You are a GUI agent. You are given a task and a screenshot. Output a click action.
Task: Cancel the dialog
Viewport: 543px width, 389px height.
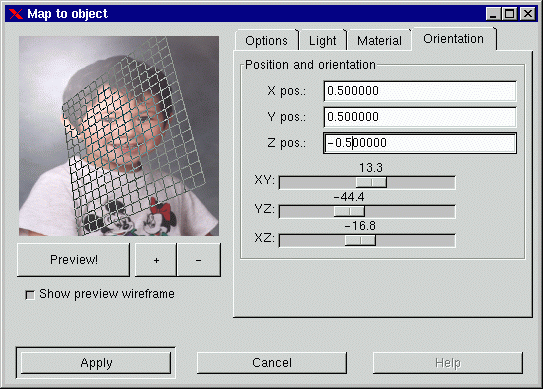coord(272,363)
